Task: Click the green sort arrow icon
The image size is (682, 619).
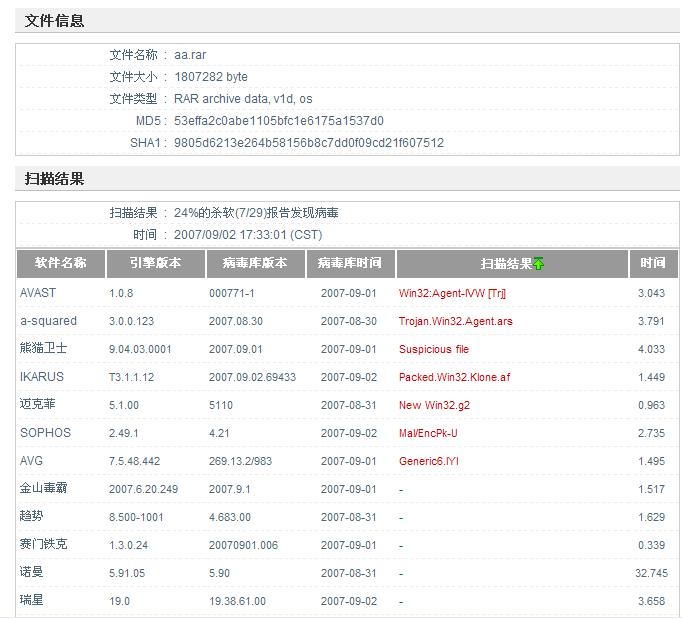Action: (x=538, y=263)
